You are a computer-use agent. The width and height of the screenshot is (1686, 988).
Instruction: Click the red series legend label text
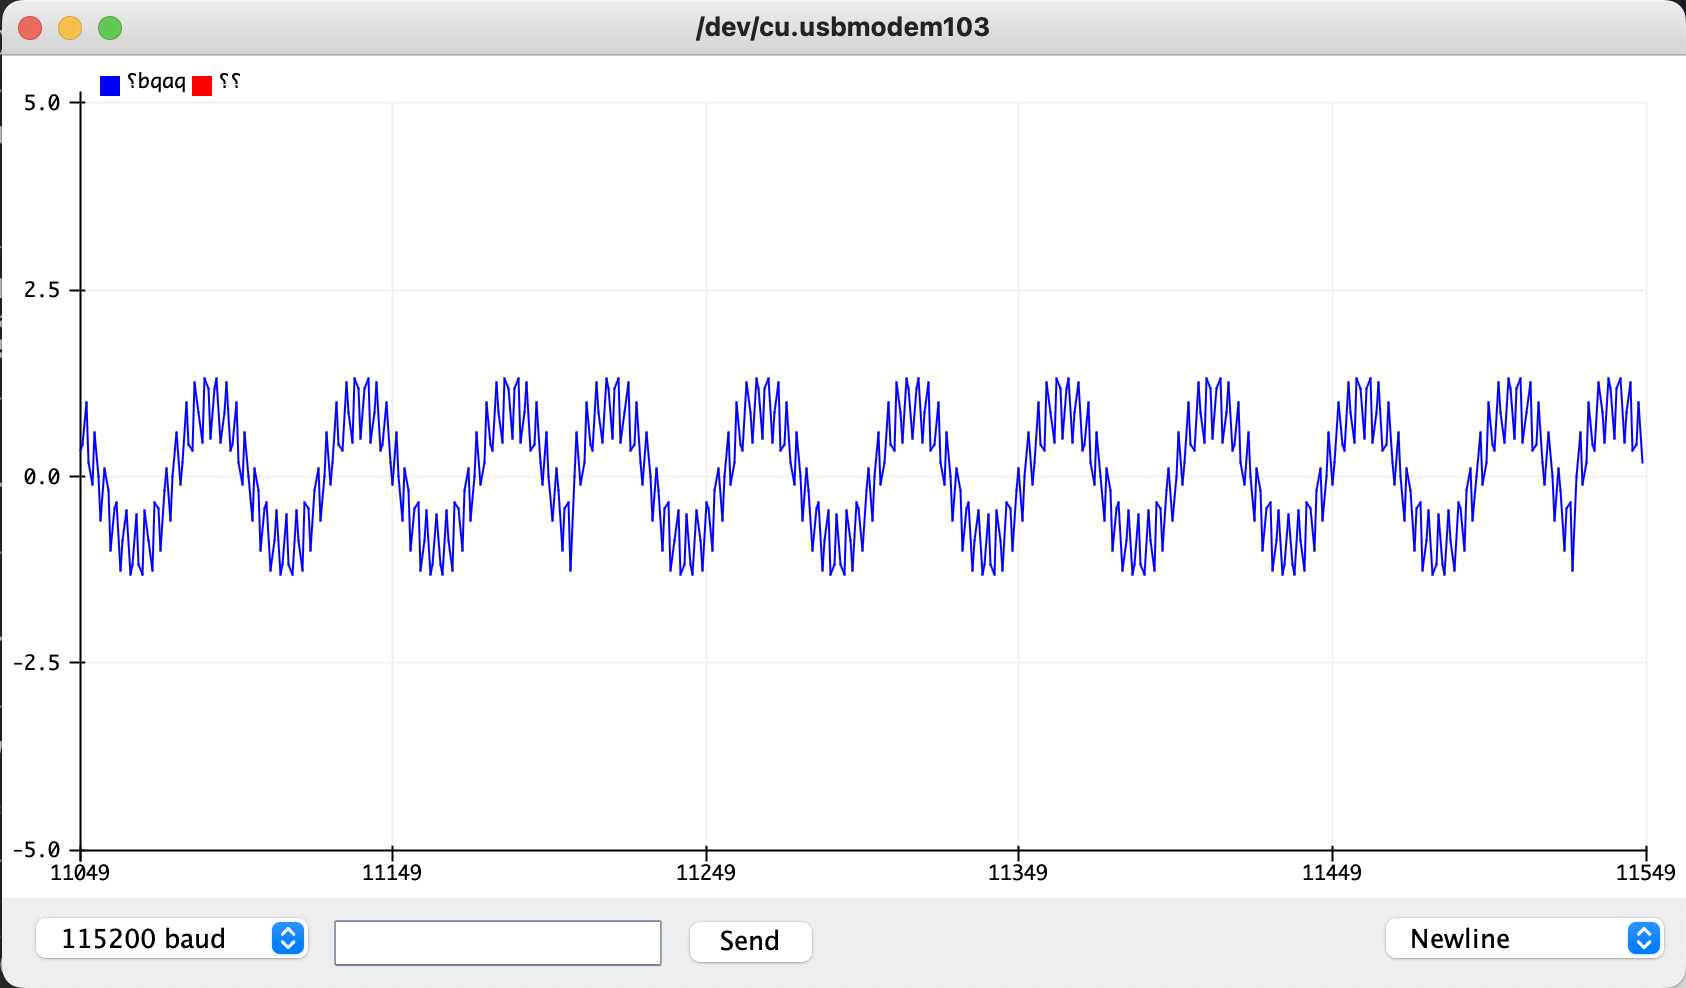[x=229, y=81]
